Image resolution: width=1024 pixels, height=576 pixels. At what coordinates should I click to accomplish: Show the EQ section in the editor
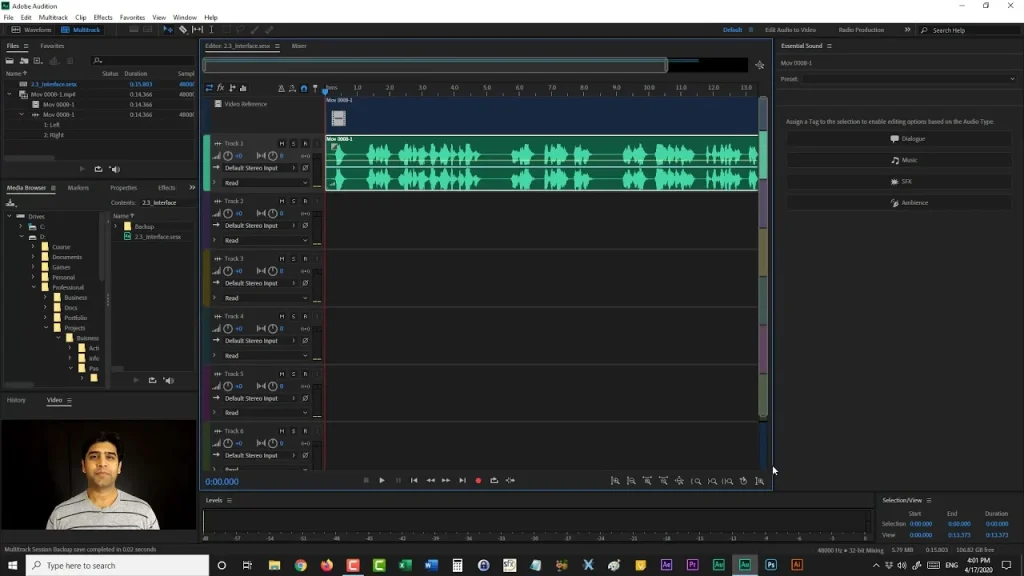(x=243, y=88)
